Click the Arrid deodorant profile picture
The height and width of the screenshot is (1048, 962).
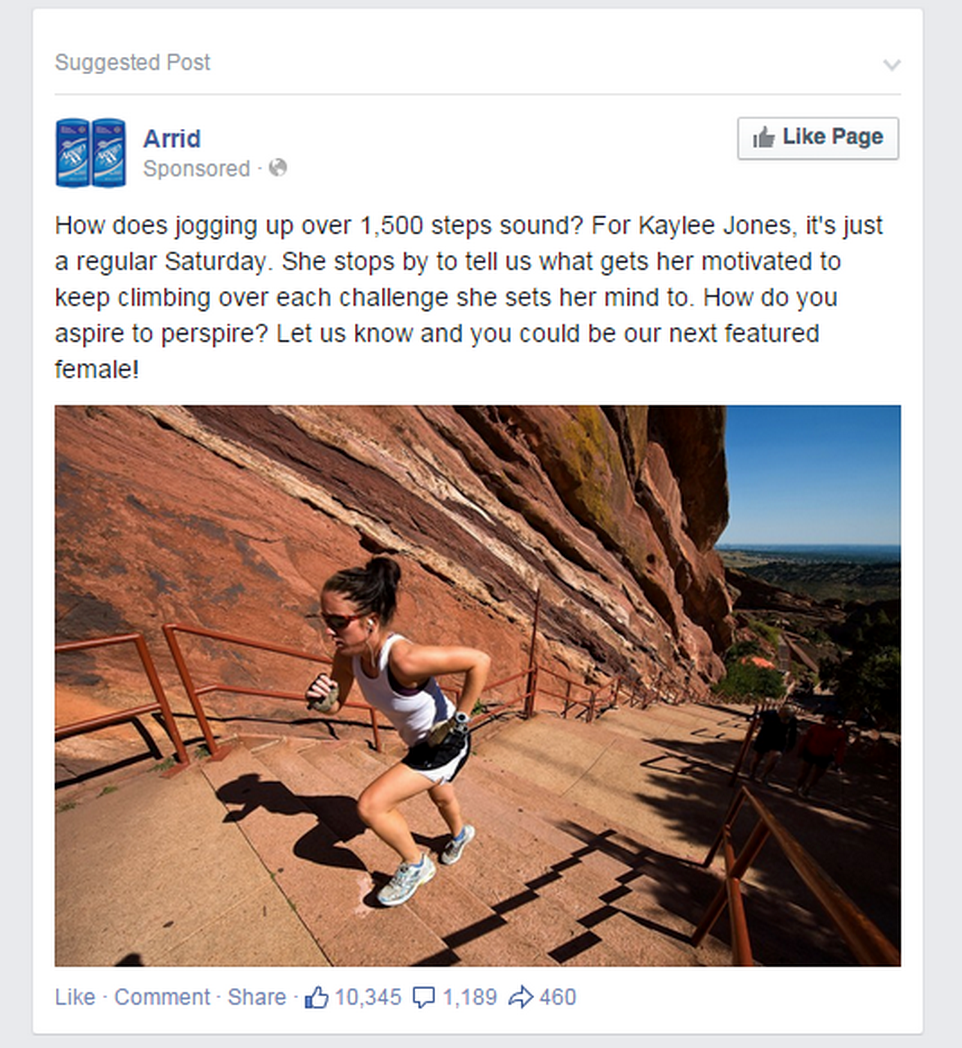[x=90, y=152]
